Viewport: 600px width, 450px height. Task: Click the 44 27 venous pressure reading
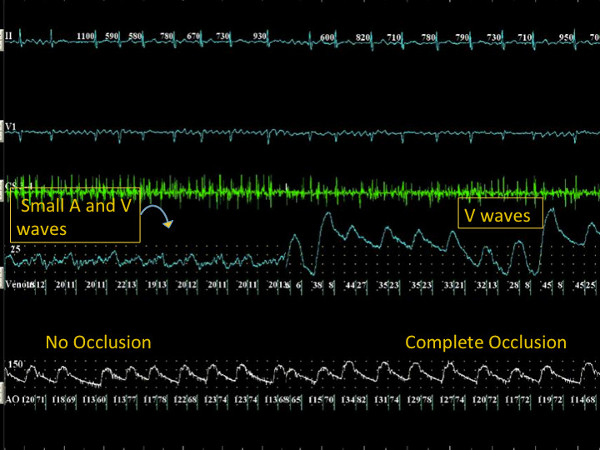click(x=355, y=284)
